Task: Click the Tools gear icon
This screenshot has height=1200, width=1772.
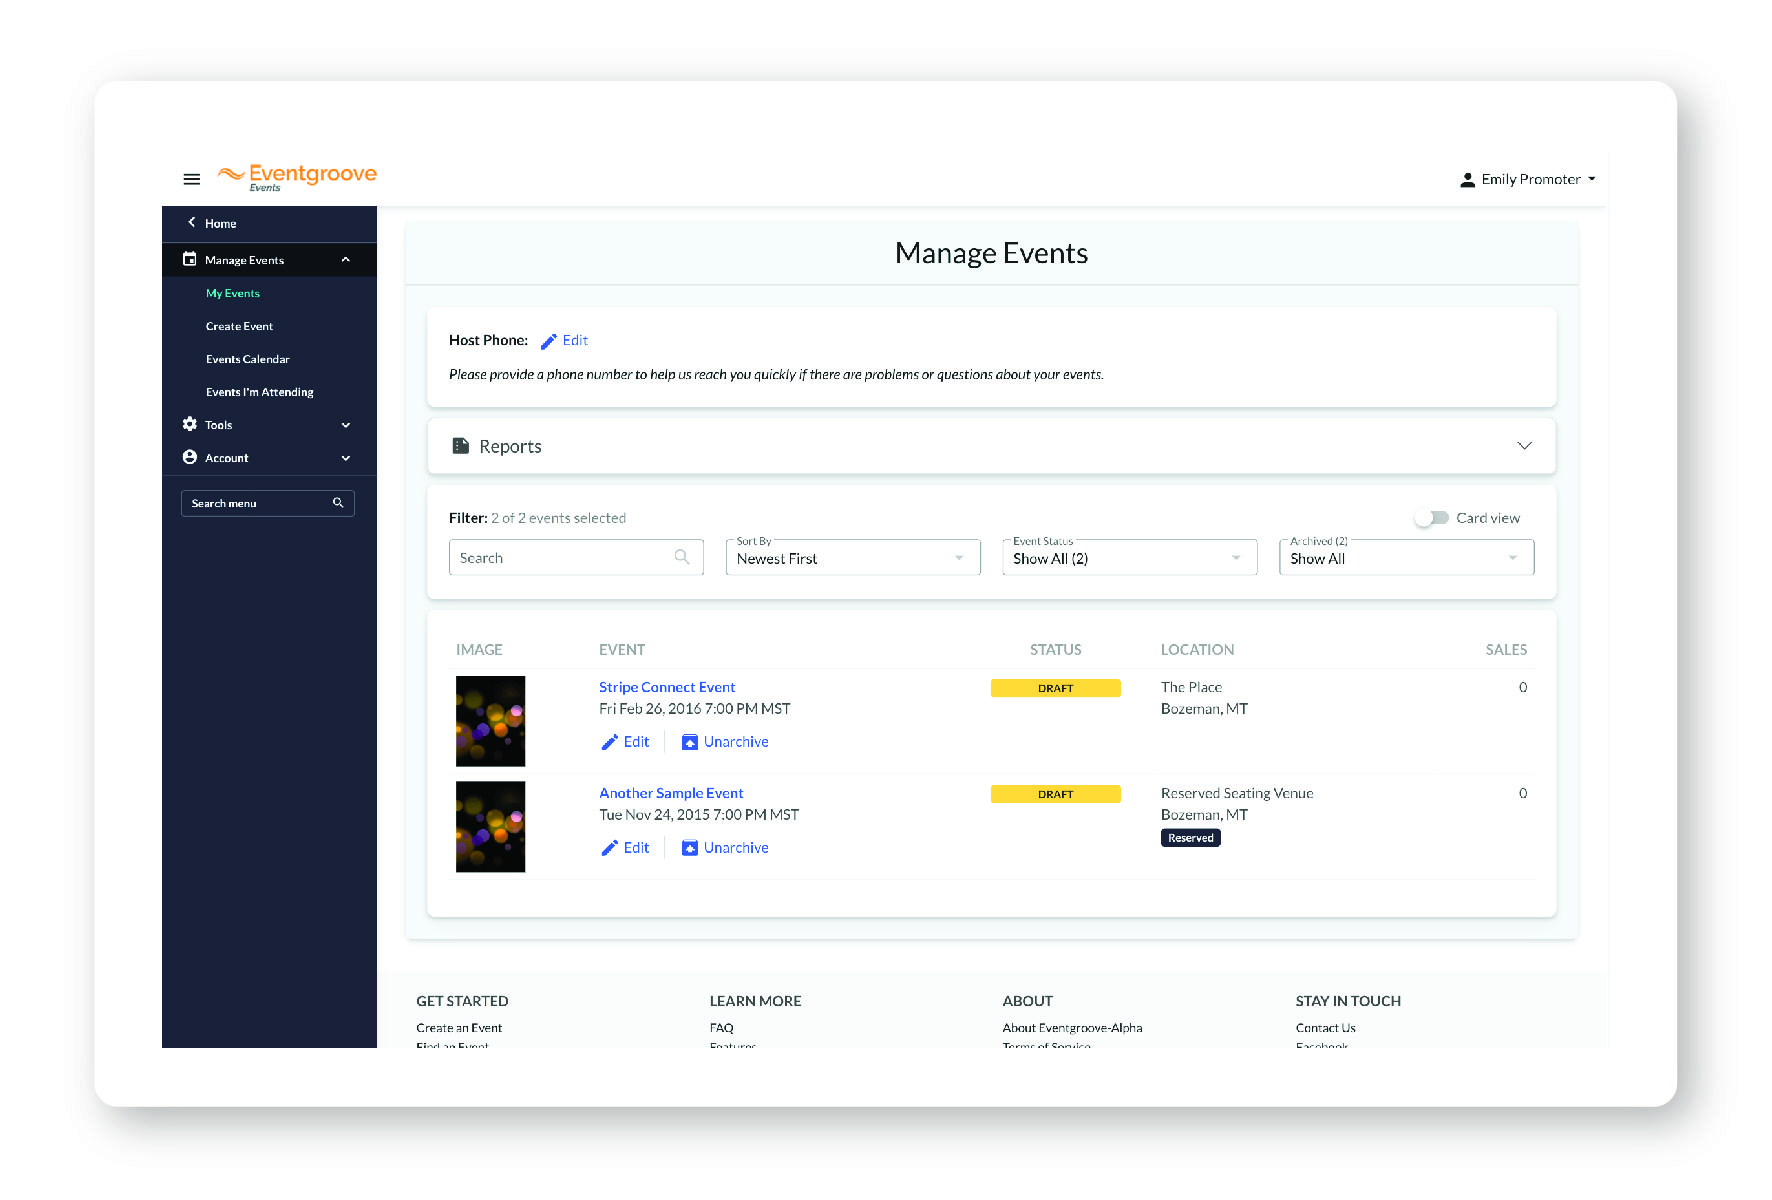Action: point(189,424)
